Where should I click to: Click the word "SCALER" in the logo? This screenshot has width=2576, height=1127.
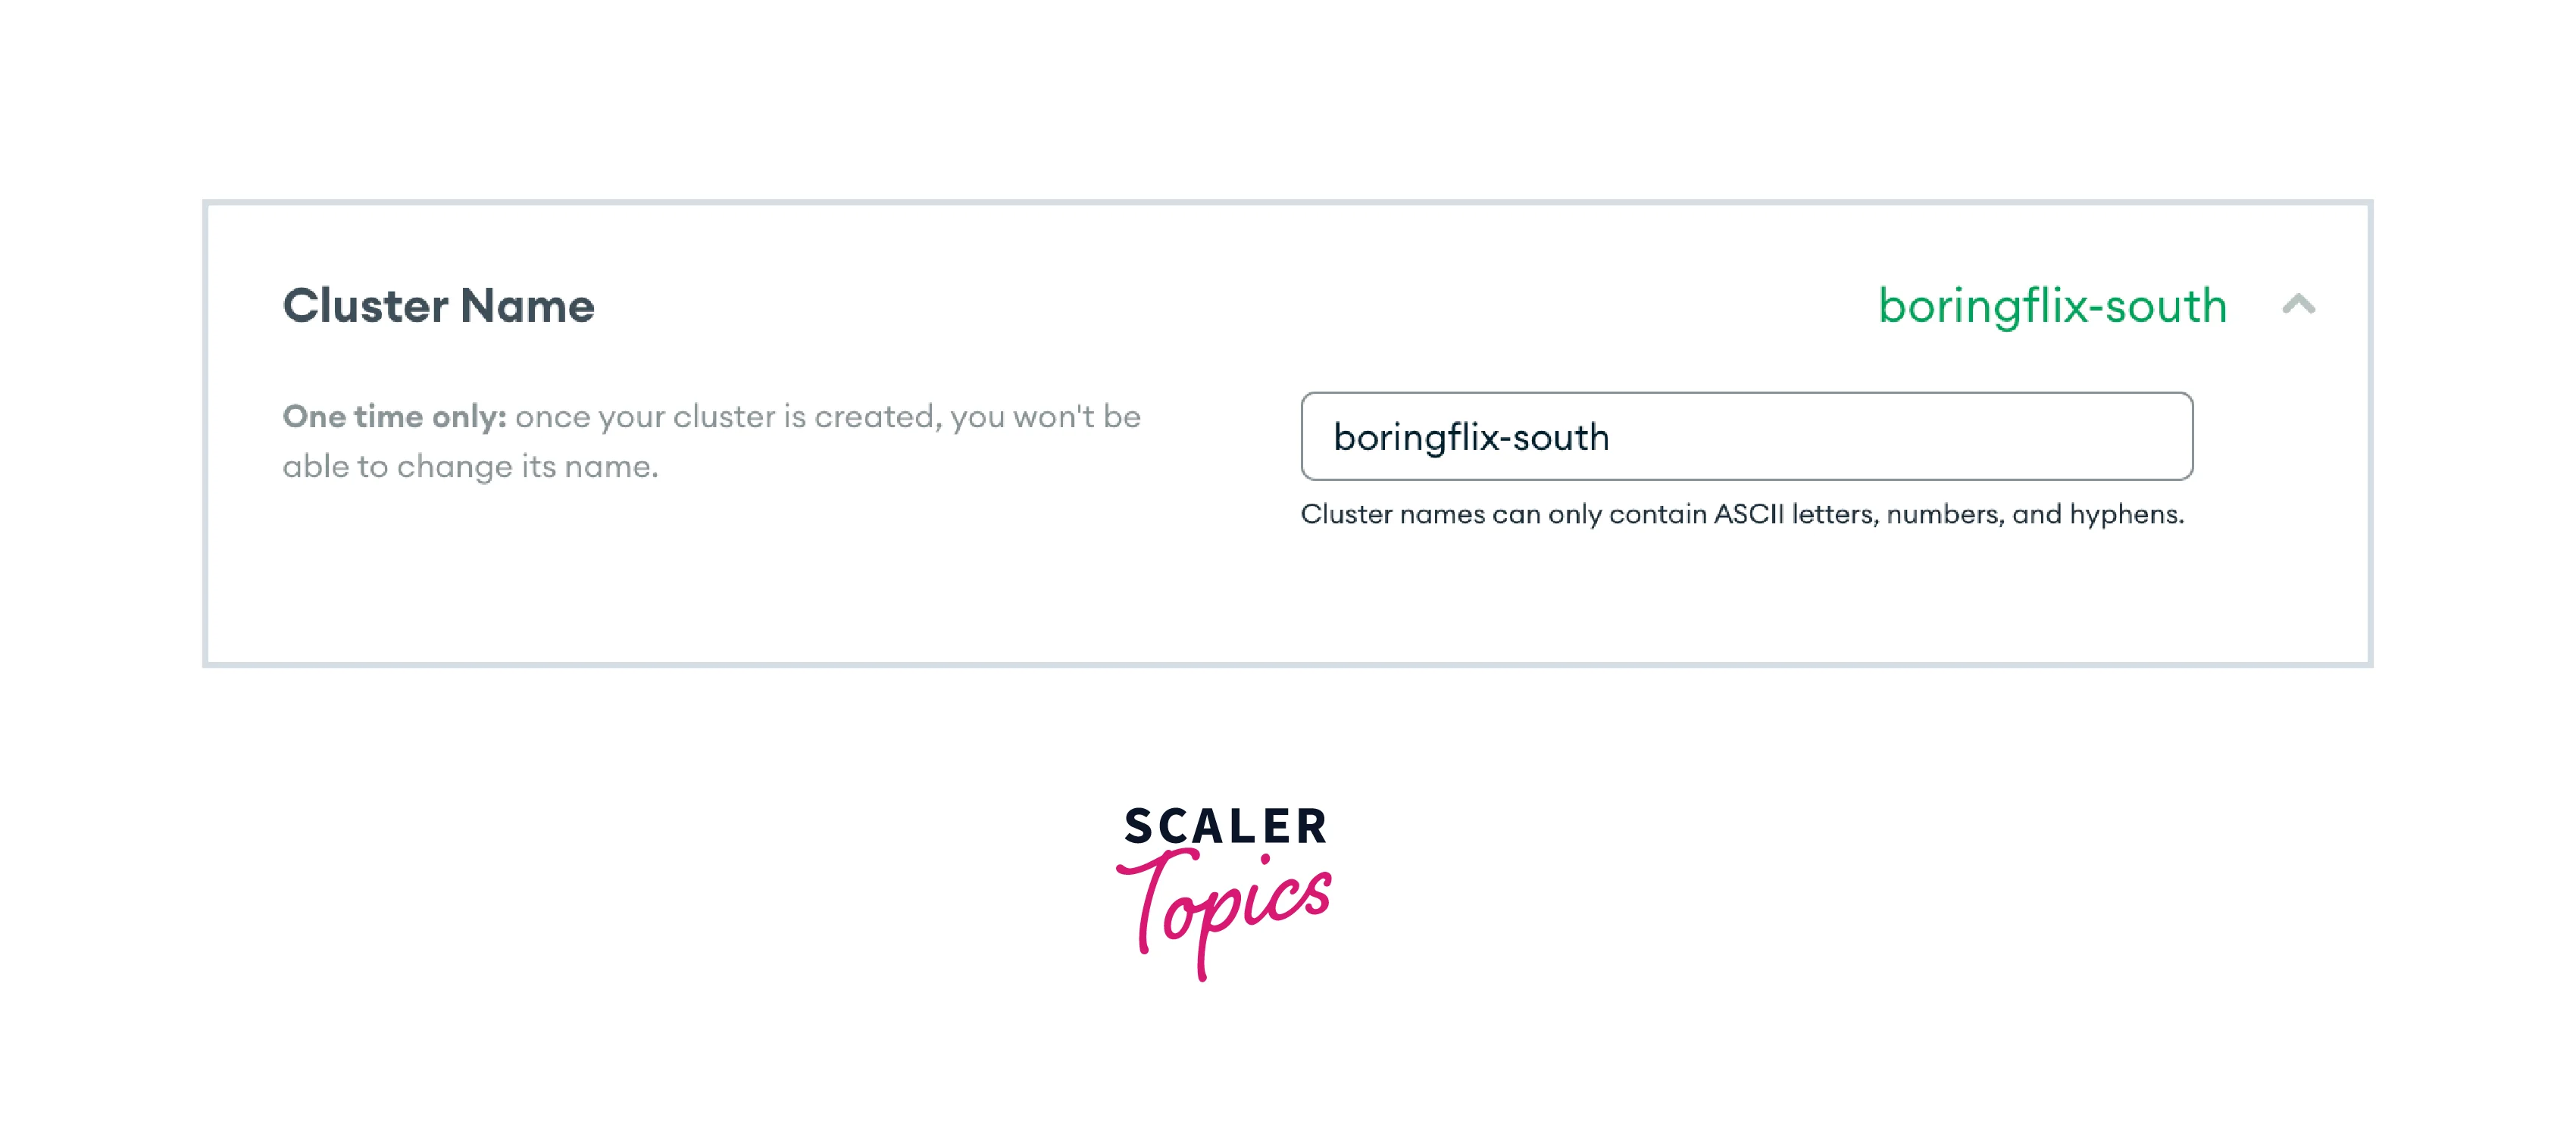1225,826
